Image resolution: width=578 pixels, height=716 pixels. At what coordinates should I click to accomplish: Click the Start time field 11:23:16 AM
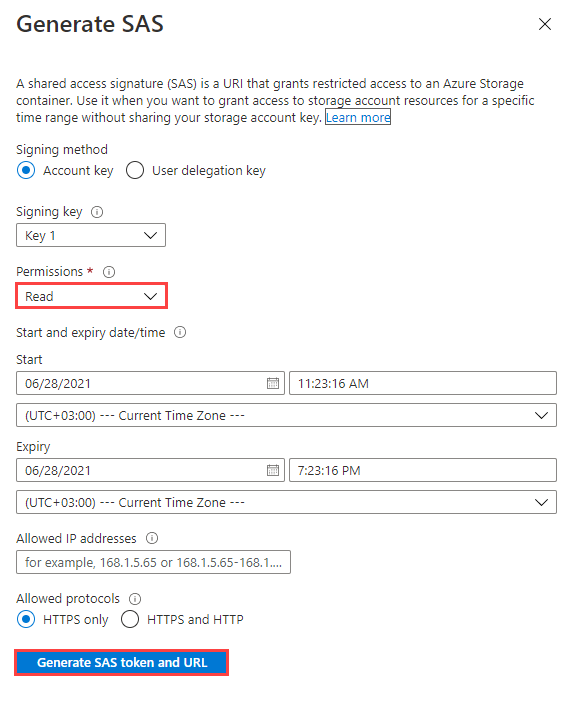pos(423,383)
